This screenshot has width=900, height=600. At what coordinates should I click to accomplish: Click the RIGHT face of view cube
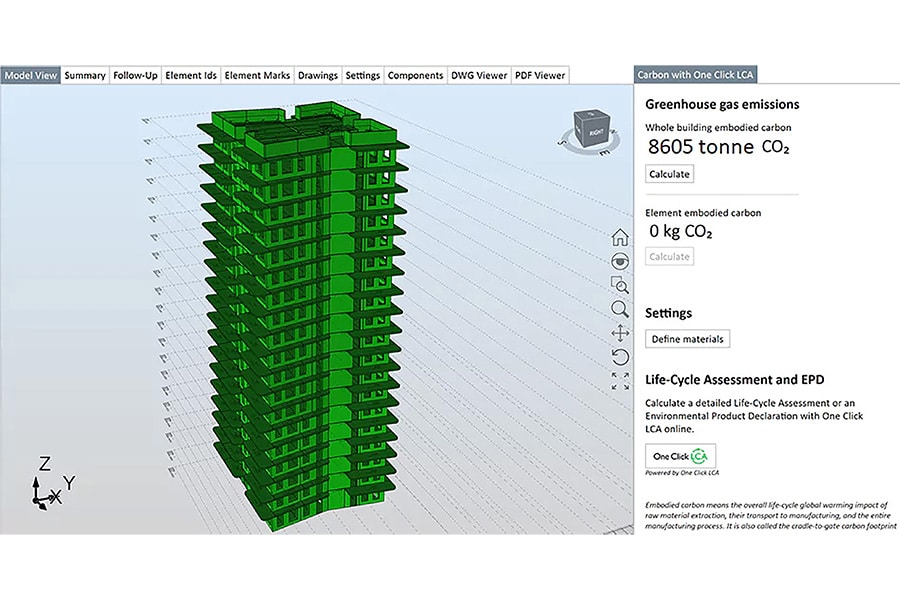tap(597, 132)
